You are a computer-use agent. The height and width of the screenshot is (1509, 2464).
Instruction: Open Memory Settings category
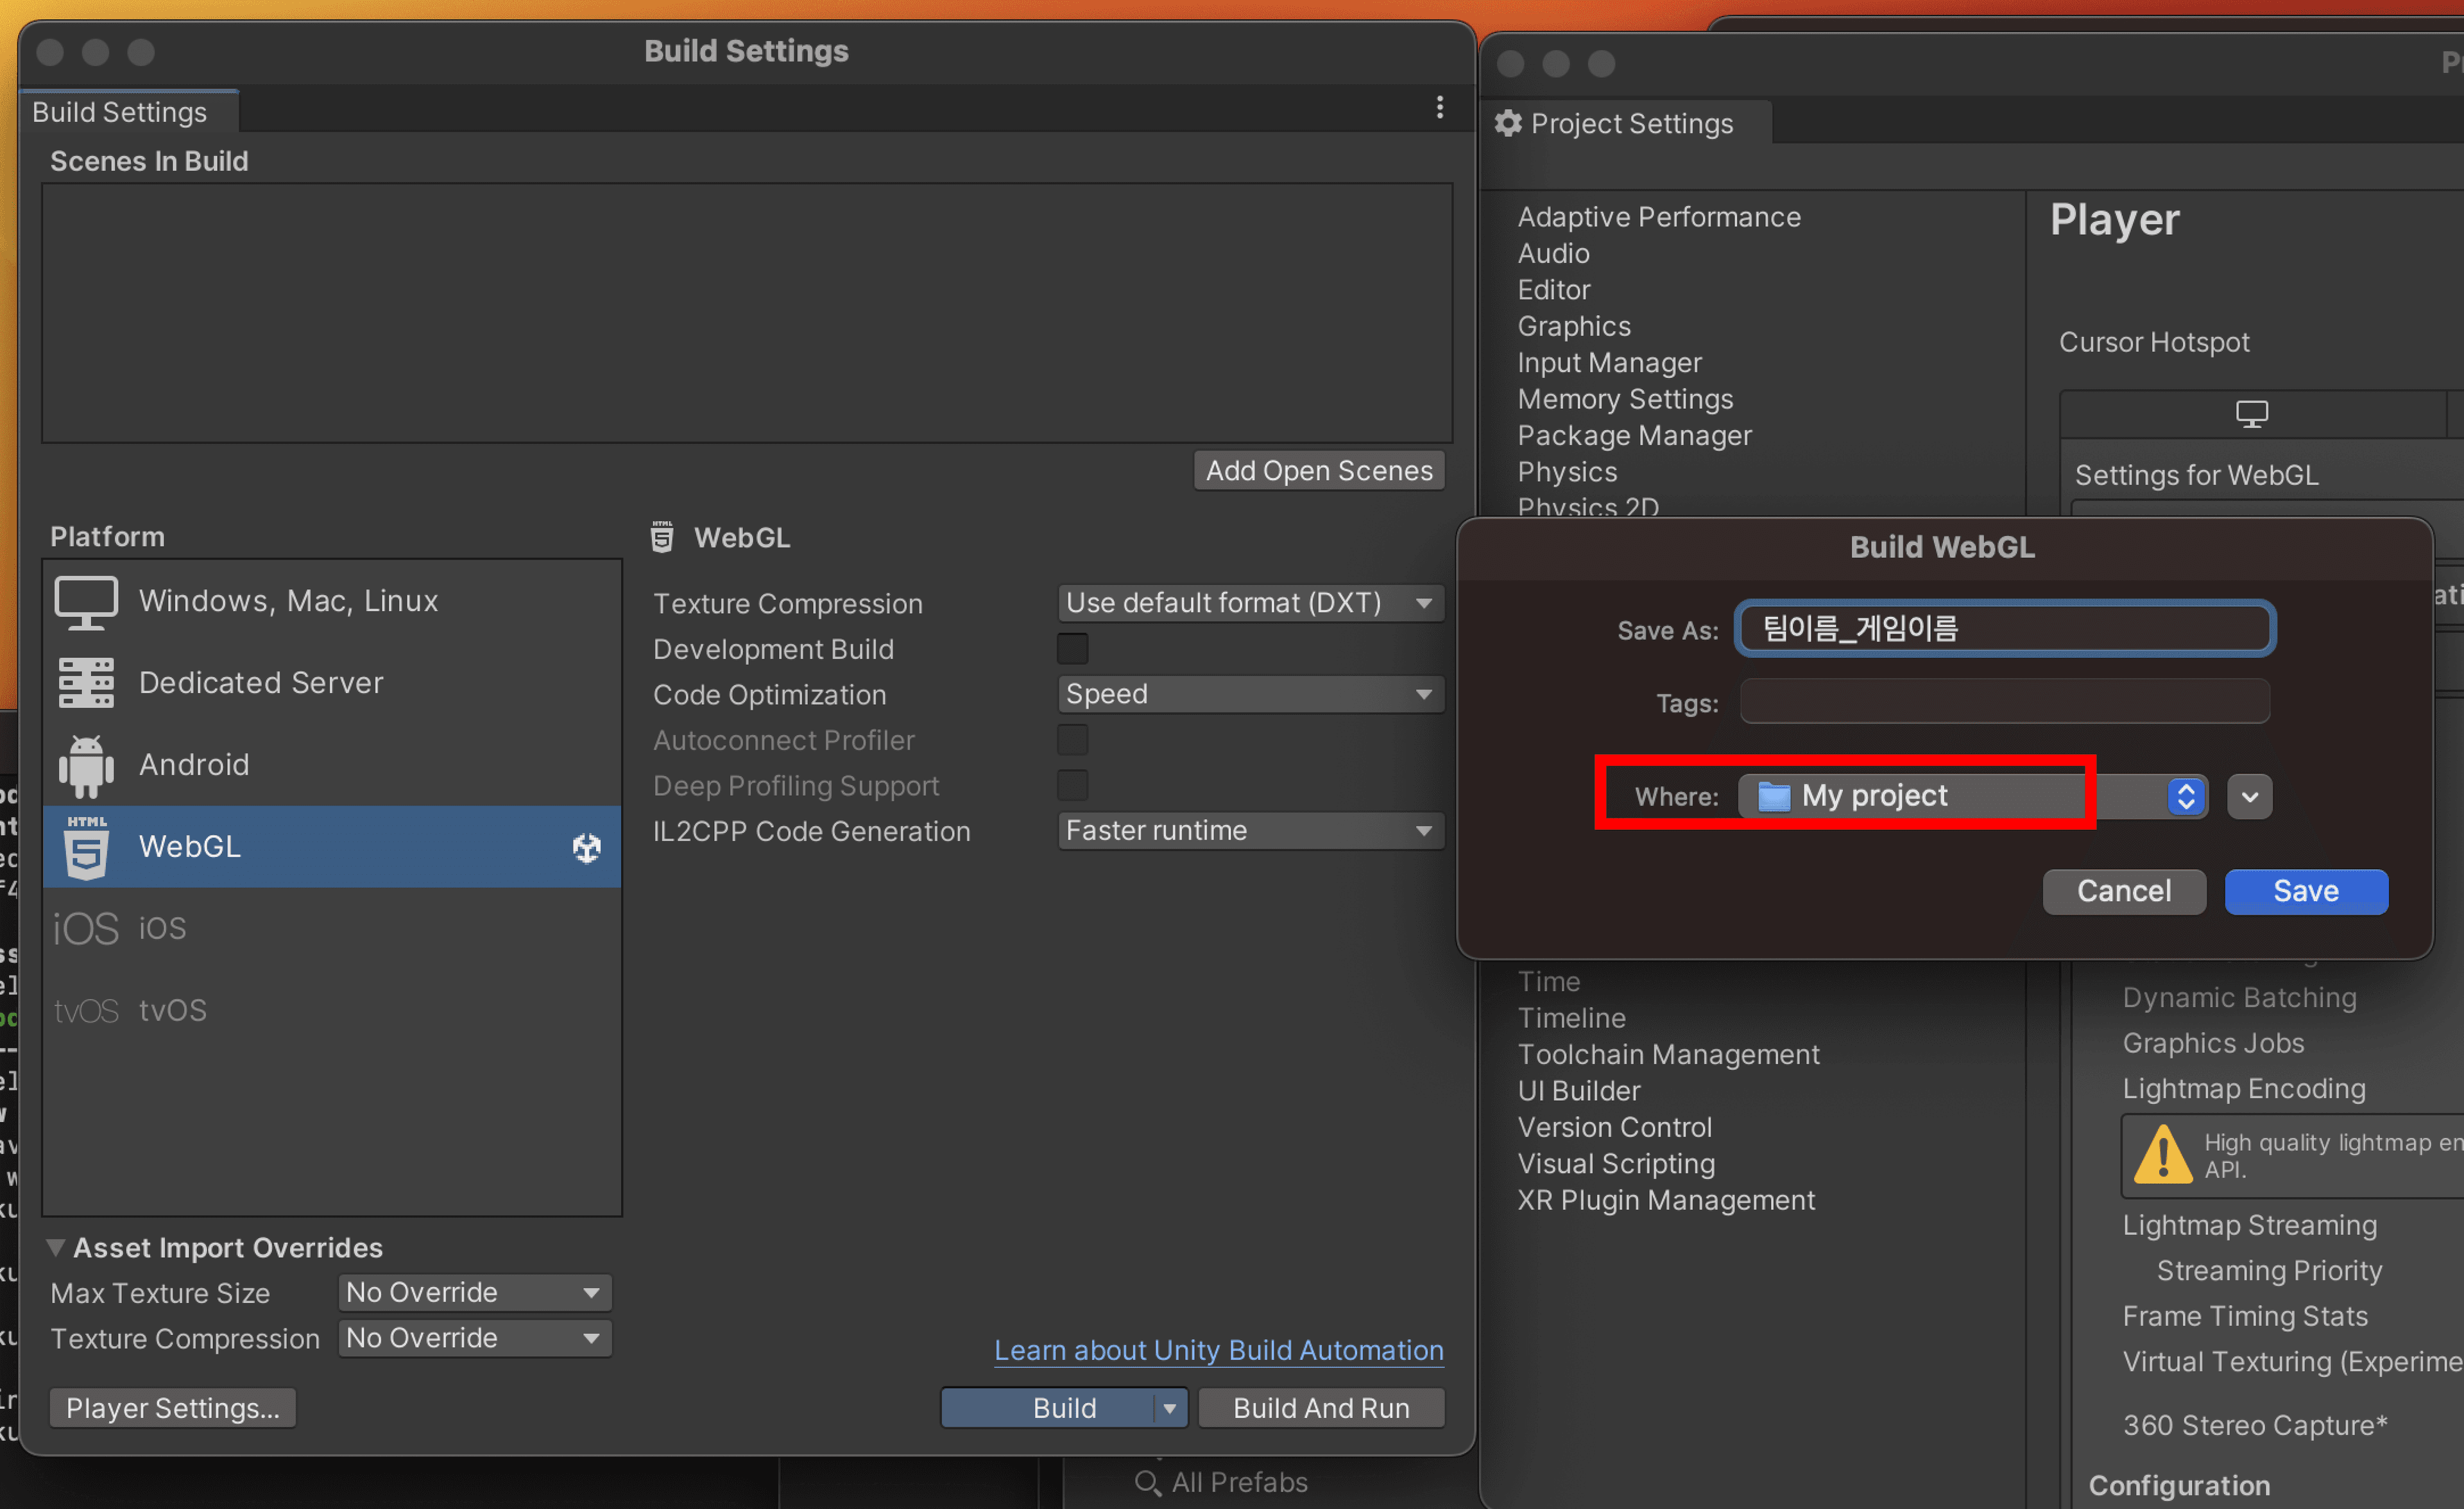[1625, 399]
